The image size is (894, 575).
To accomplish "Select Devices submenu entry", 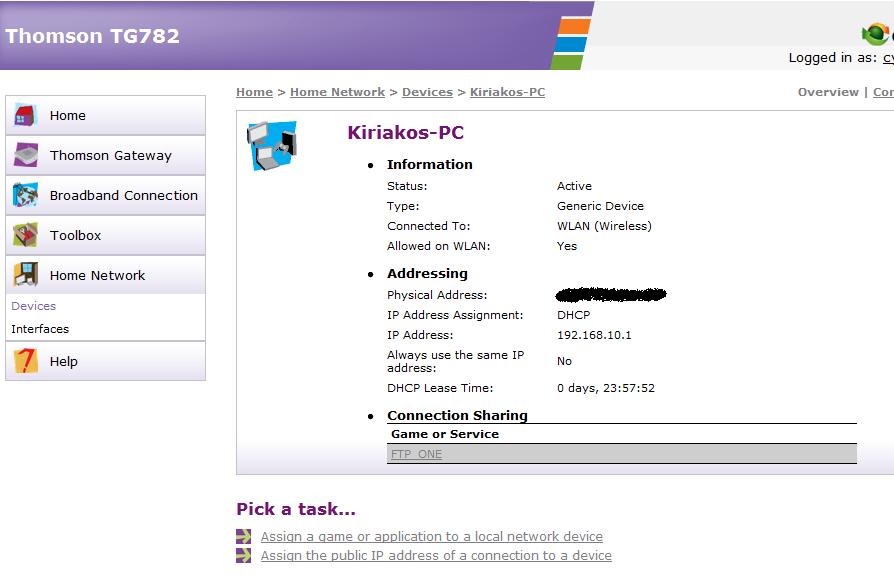I will [34, 306].
